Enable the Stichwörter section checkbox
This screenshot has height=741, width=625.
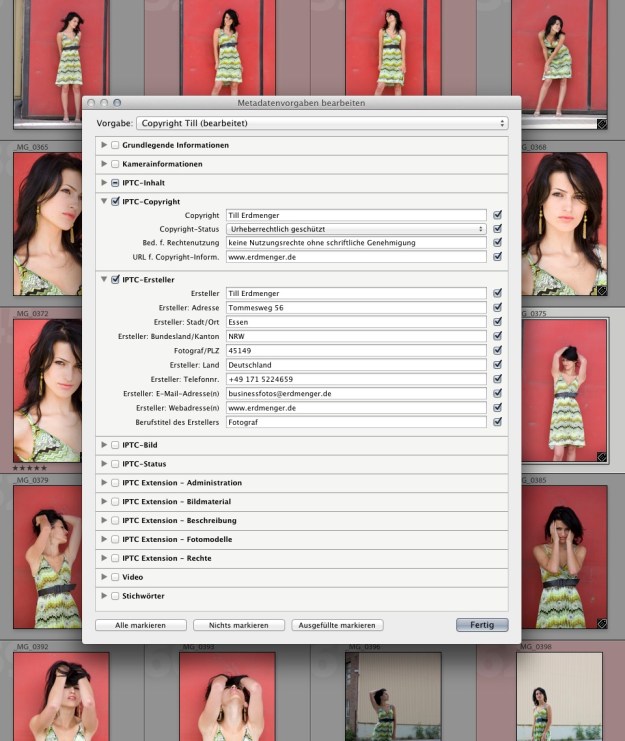[115, 596]
